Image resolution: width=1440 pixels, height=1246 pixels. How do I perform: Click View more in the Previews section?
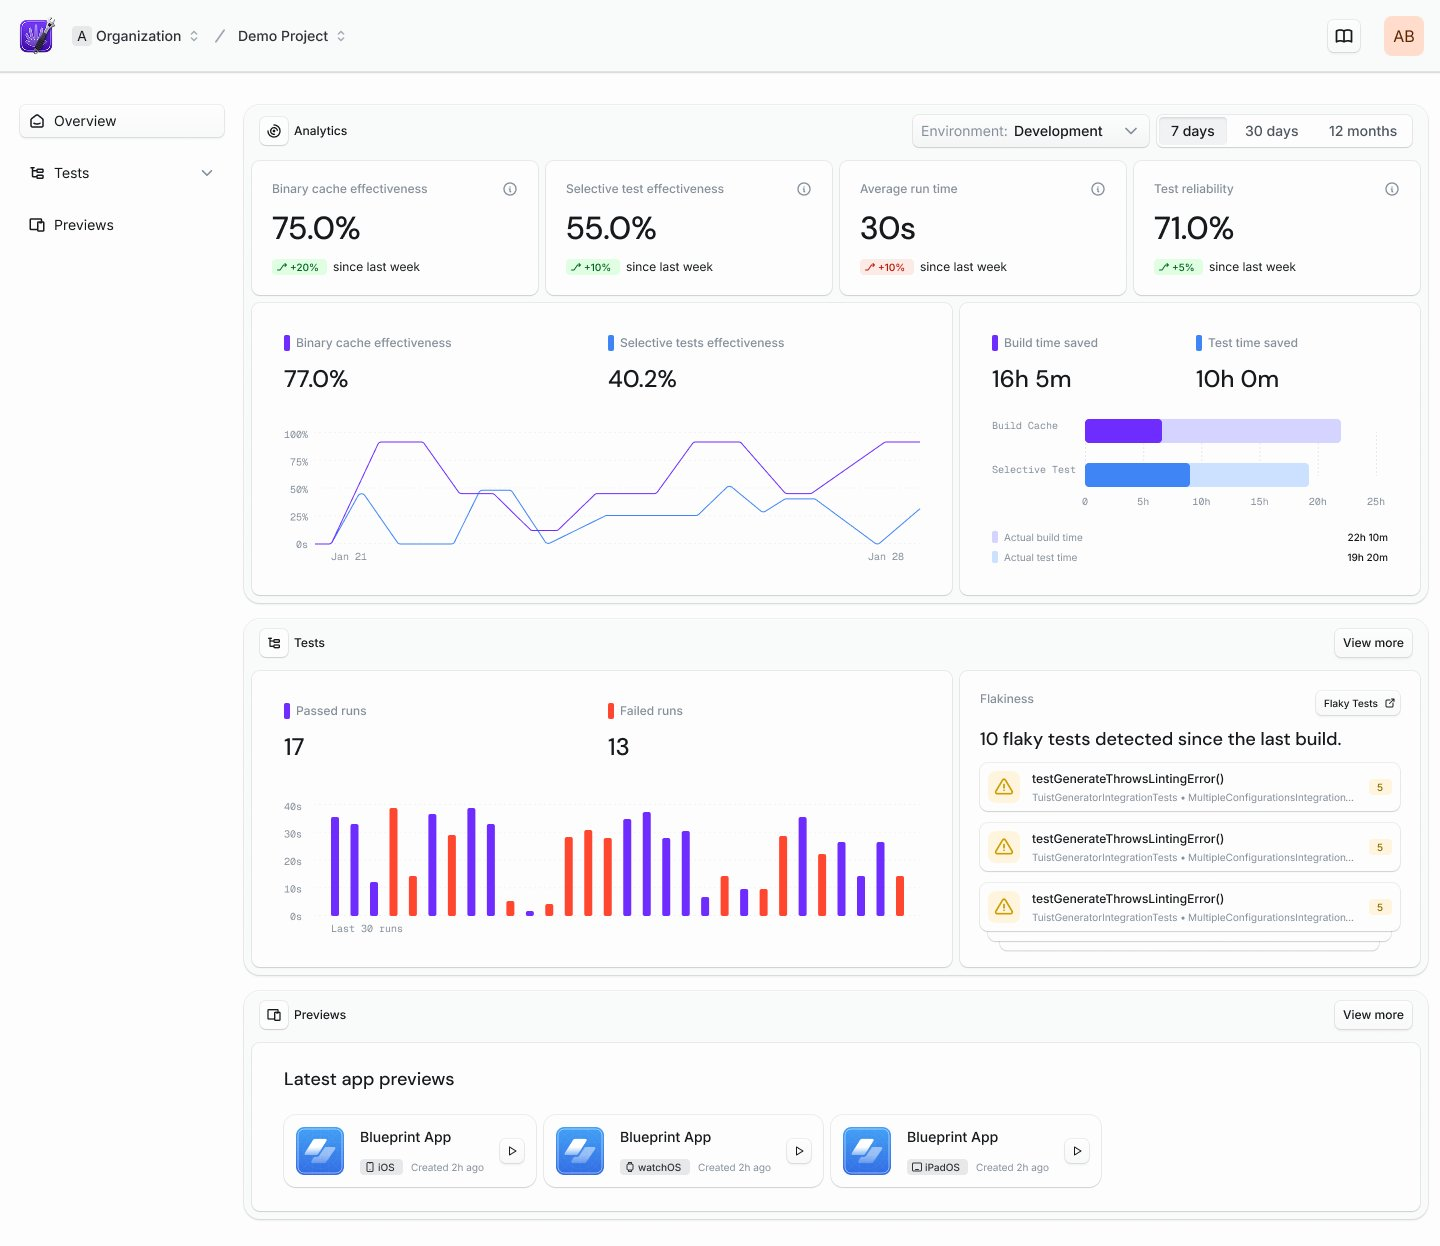(1373, 1015)
